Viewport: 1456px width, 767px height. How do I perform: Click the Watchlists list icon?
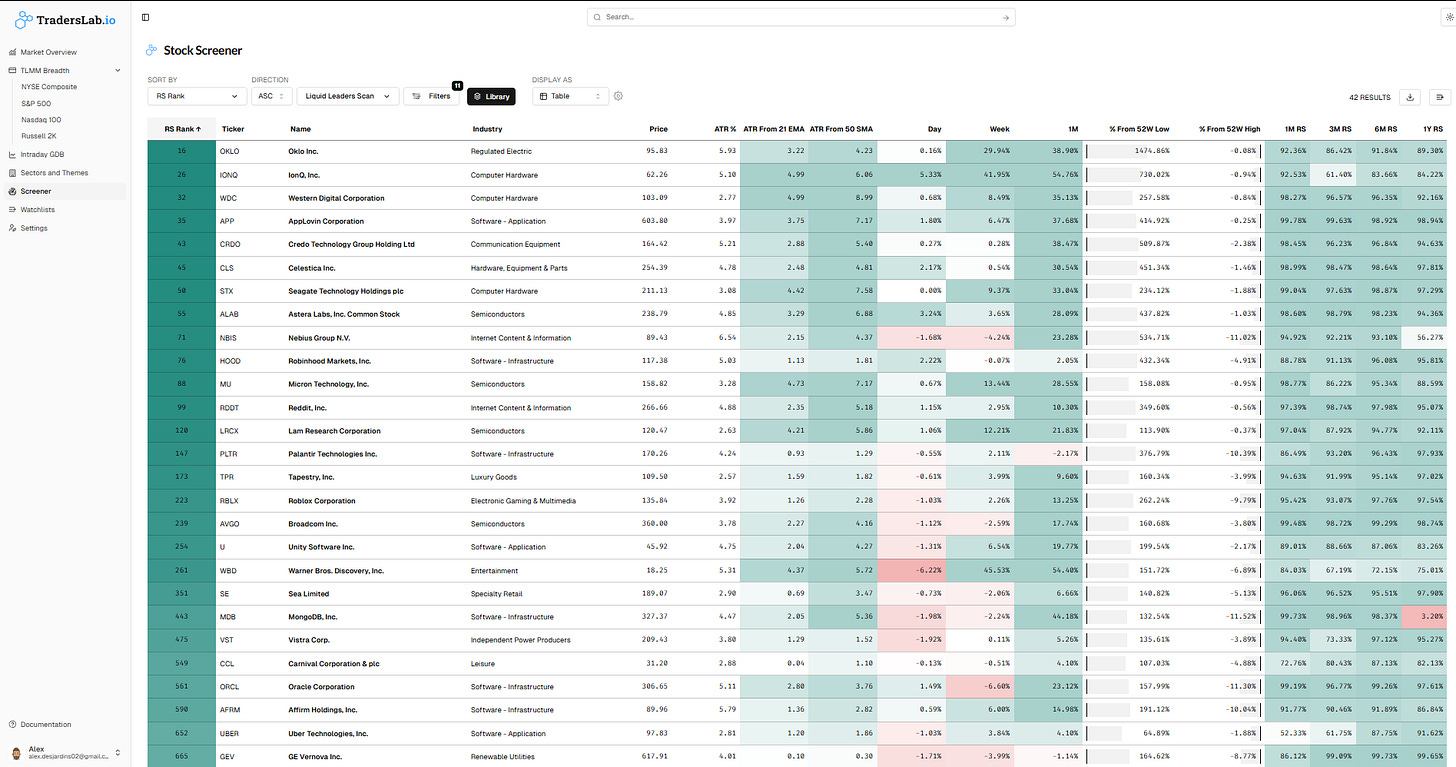pyautogui.click(x=12, y=210)
